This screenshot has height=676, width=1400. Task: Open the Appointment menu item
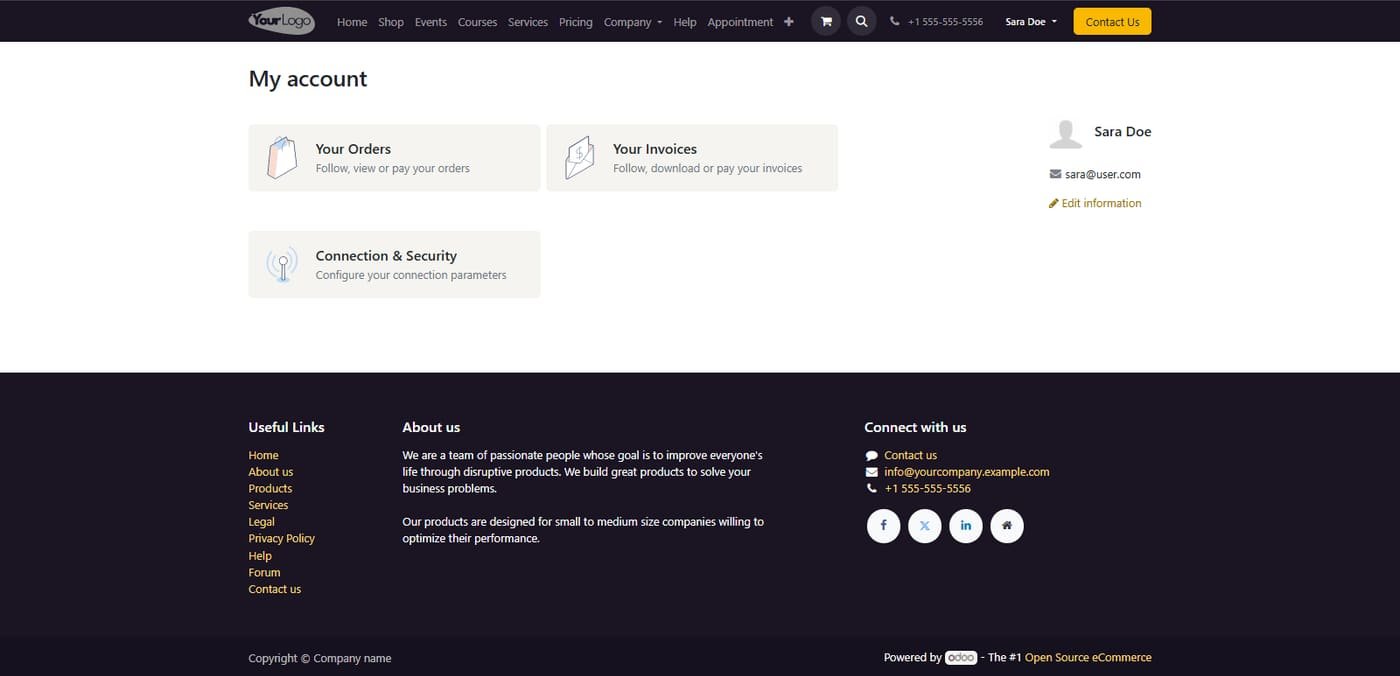click(x=740, y=22)
